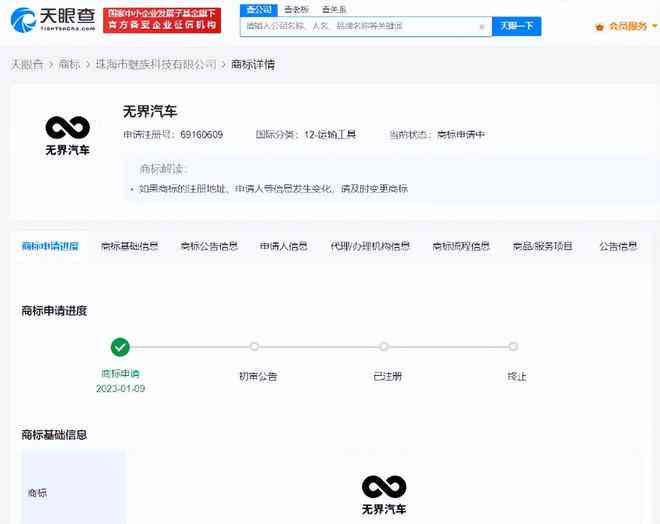Go to 天眼查 breadcrumb link
The image size is (660, 524).
click(x=27, y=64)
